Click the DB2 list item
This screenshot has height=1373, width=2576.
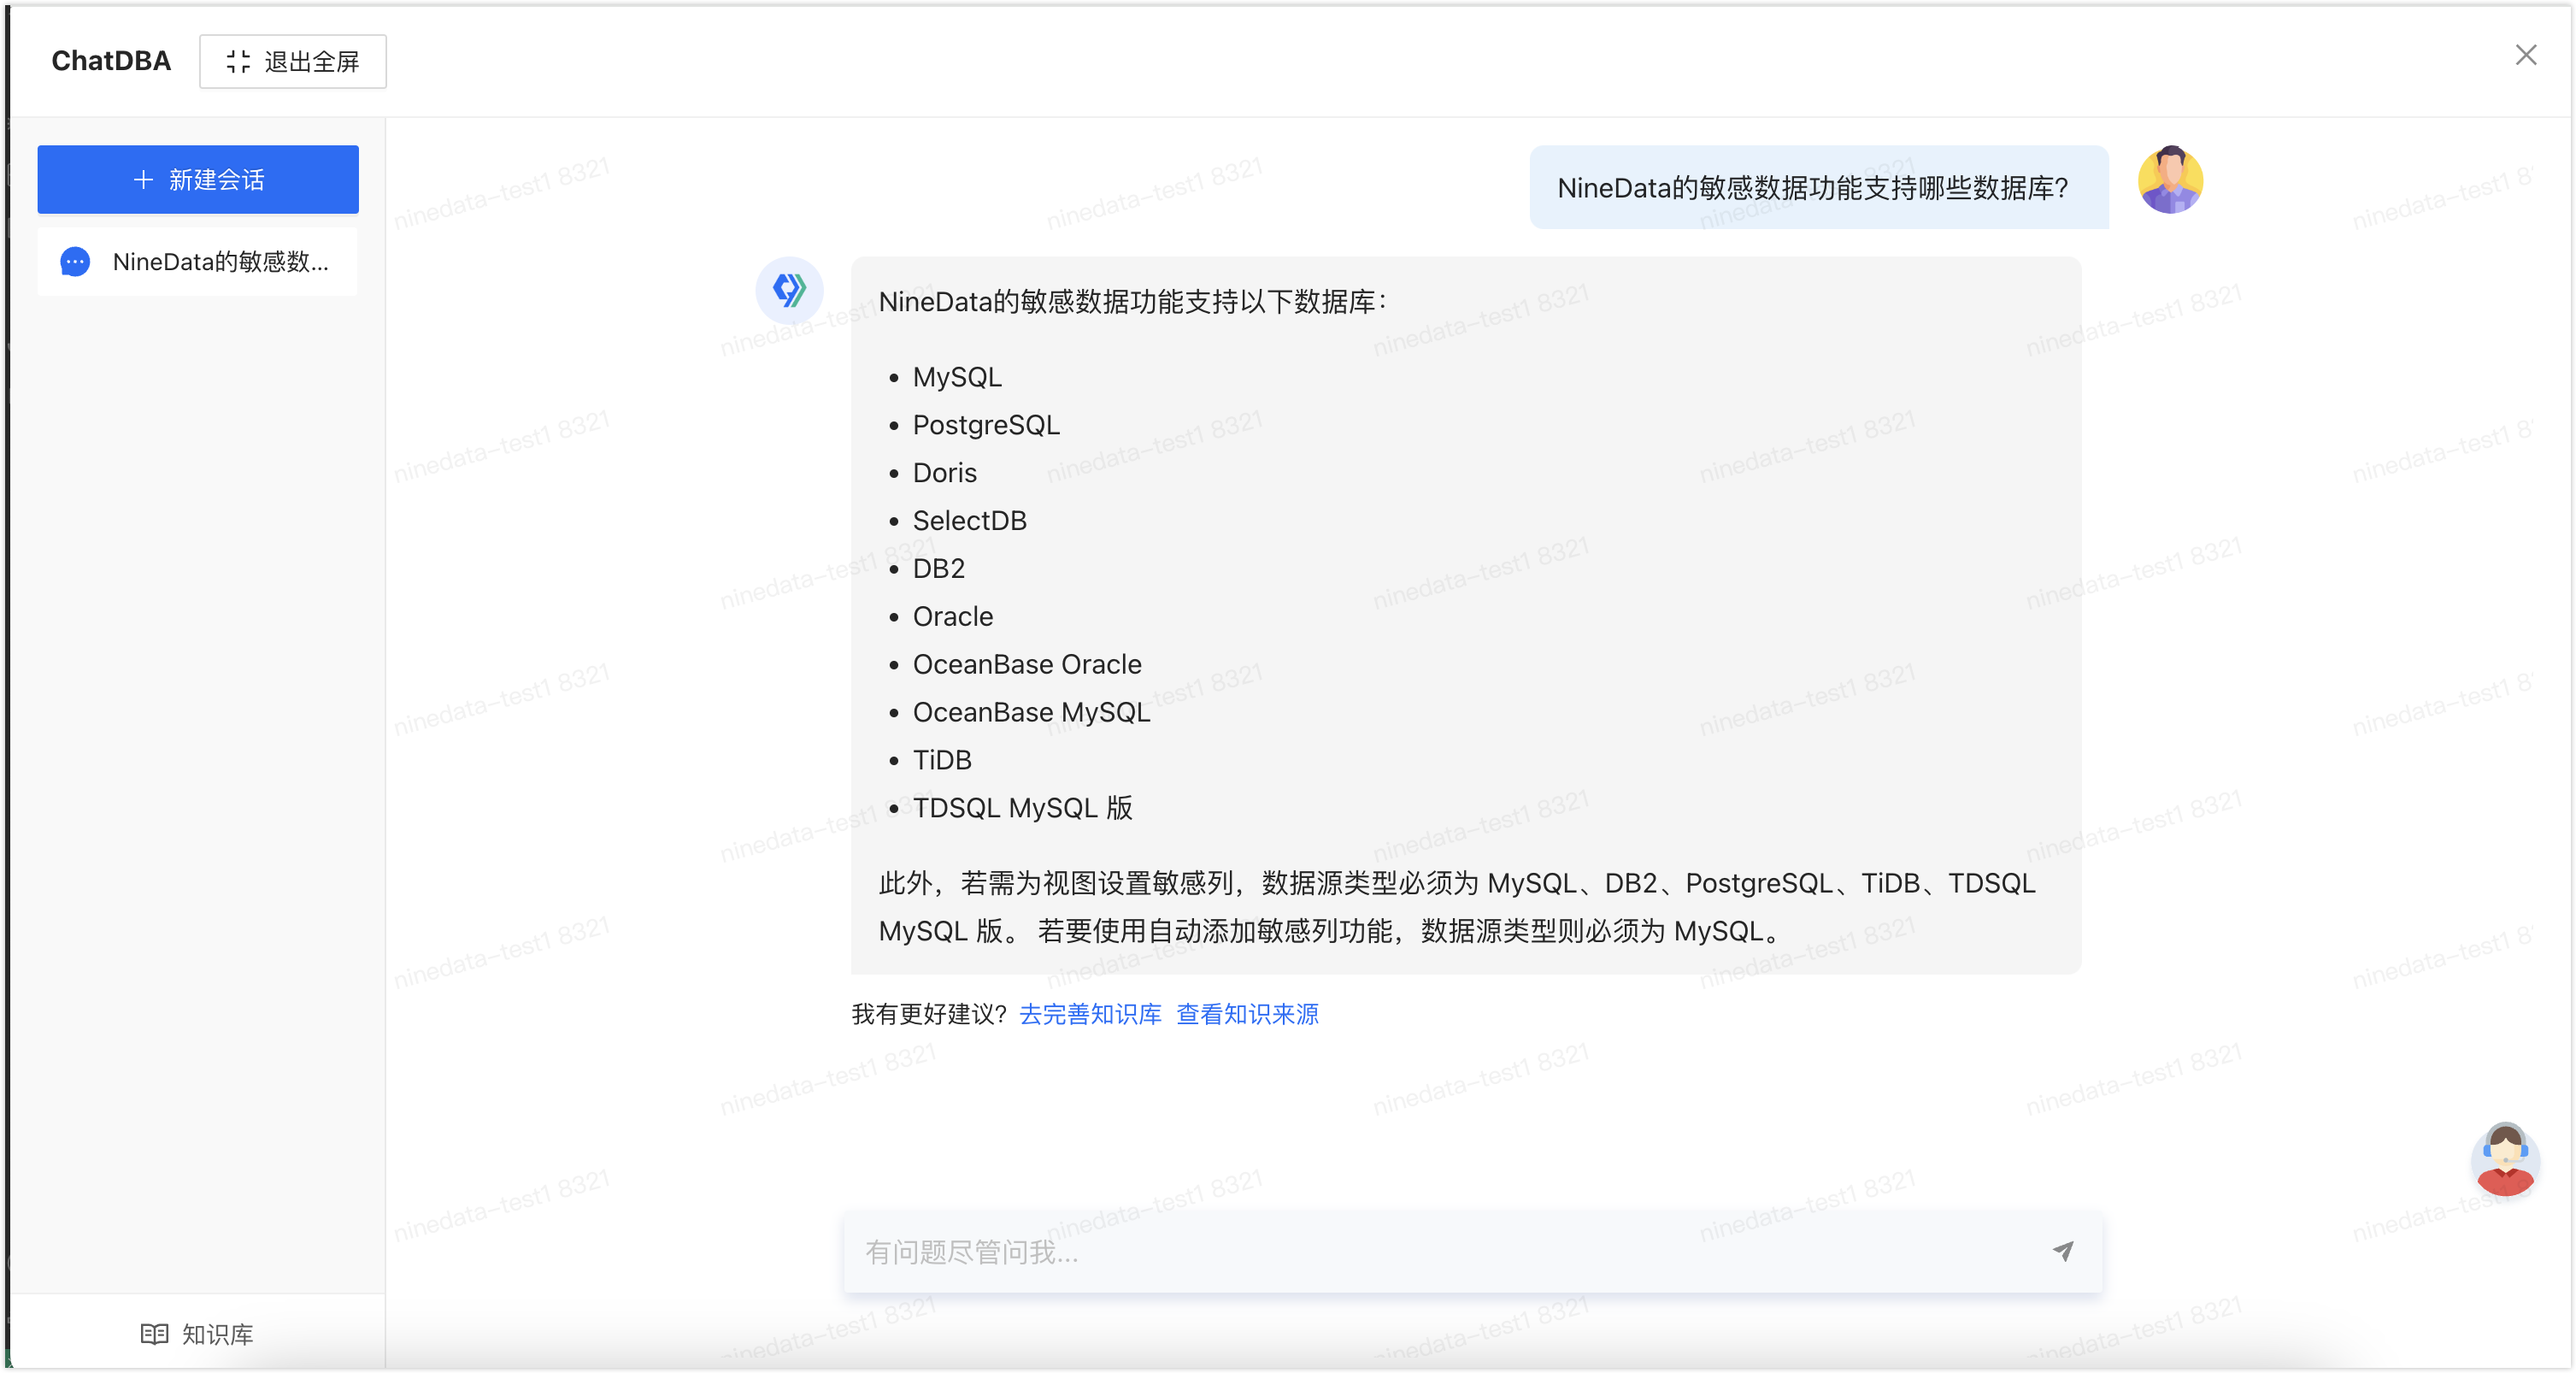(x=938, y=569)
